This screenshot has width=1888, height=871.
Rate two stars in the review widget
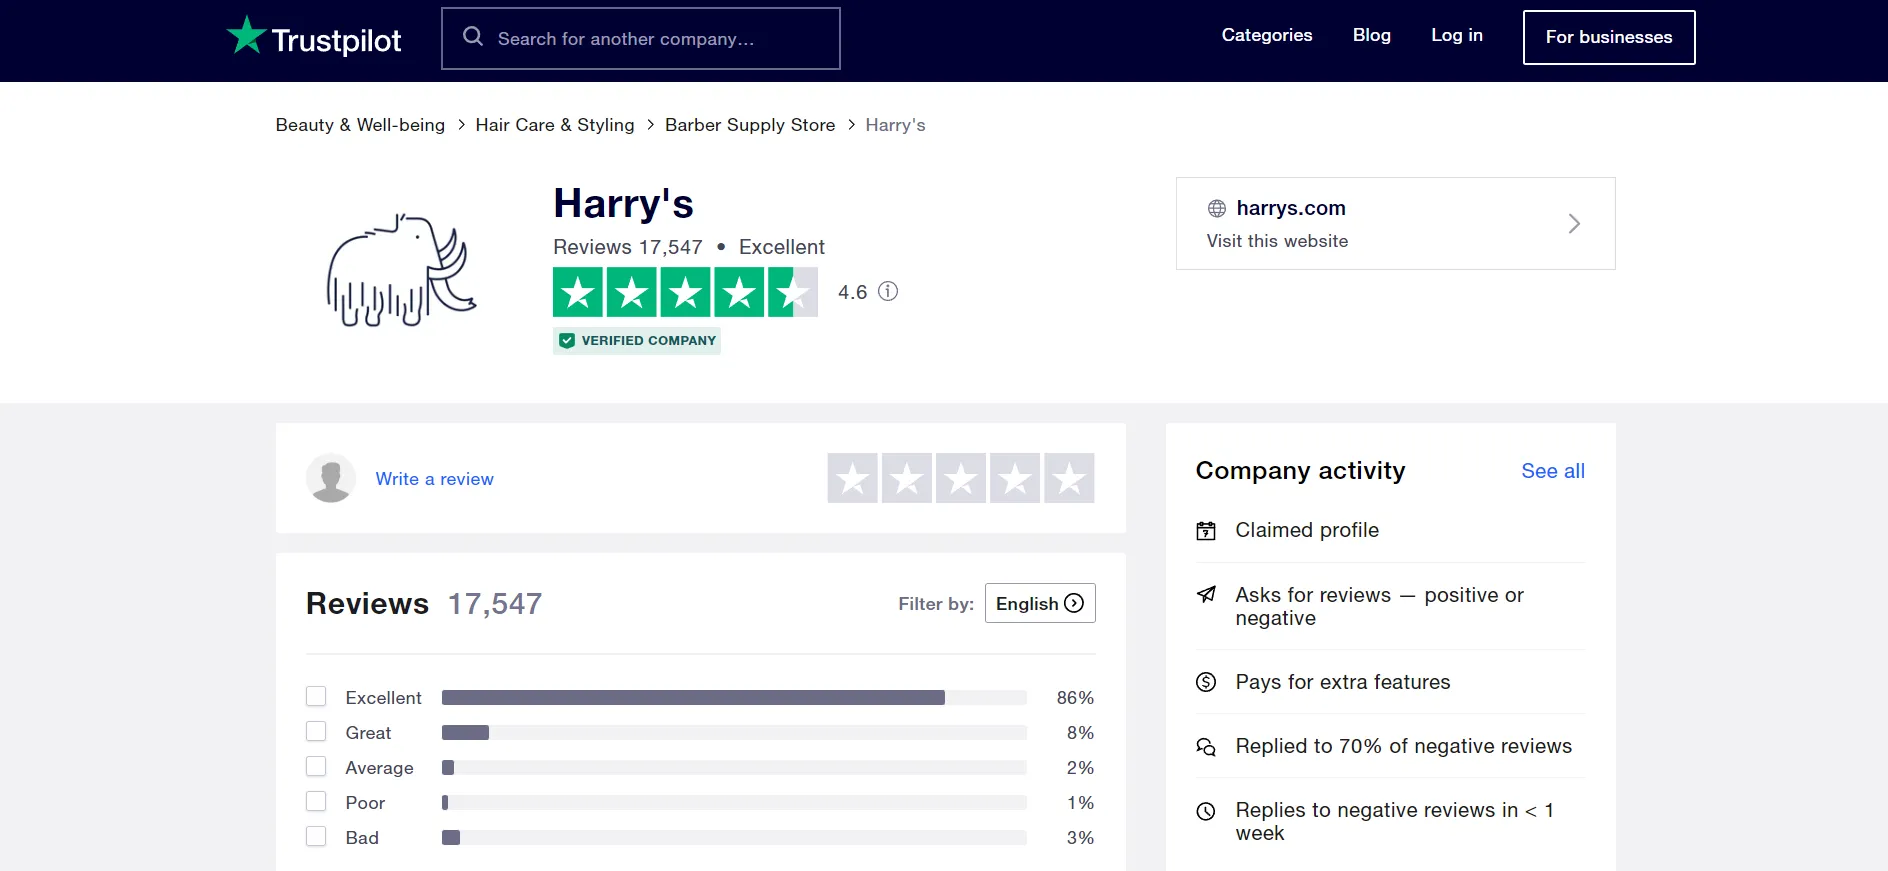point(907,478)
